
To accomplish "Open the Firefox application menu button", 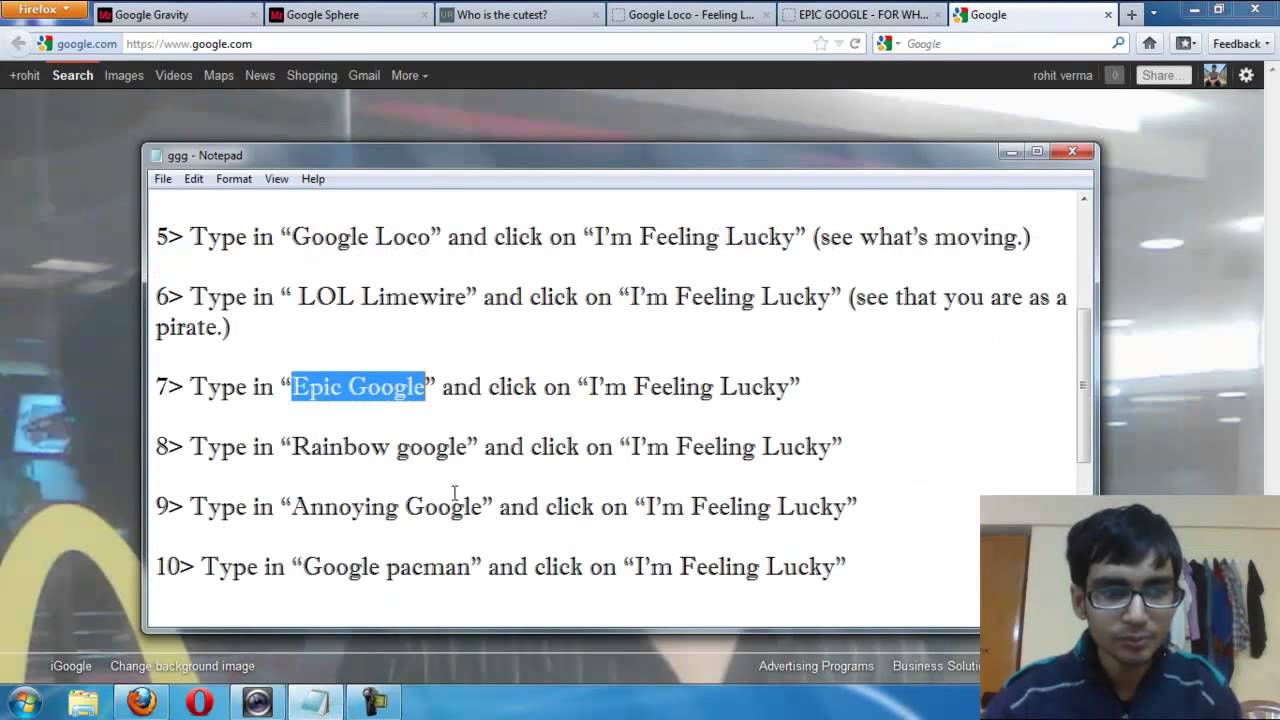I will click(x=44, y=10).
